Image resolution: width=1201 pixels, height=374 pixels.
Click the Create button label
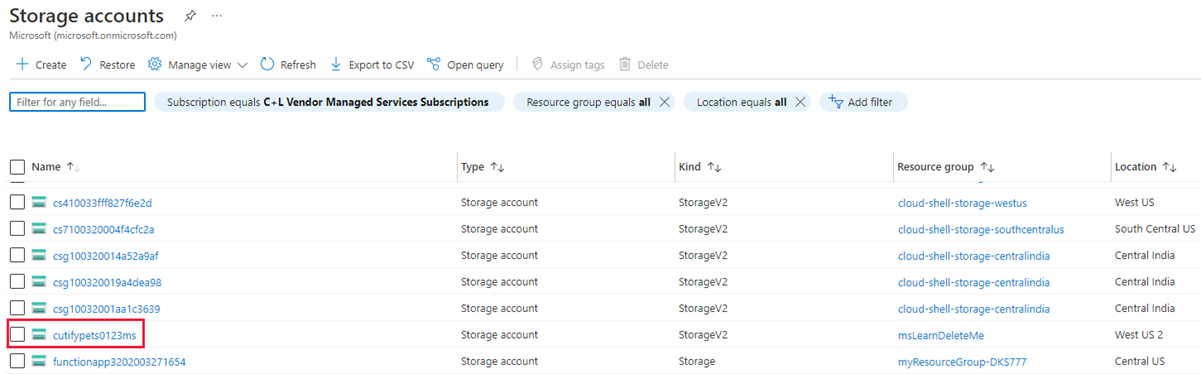tap(51, 65)
